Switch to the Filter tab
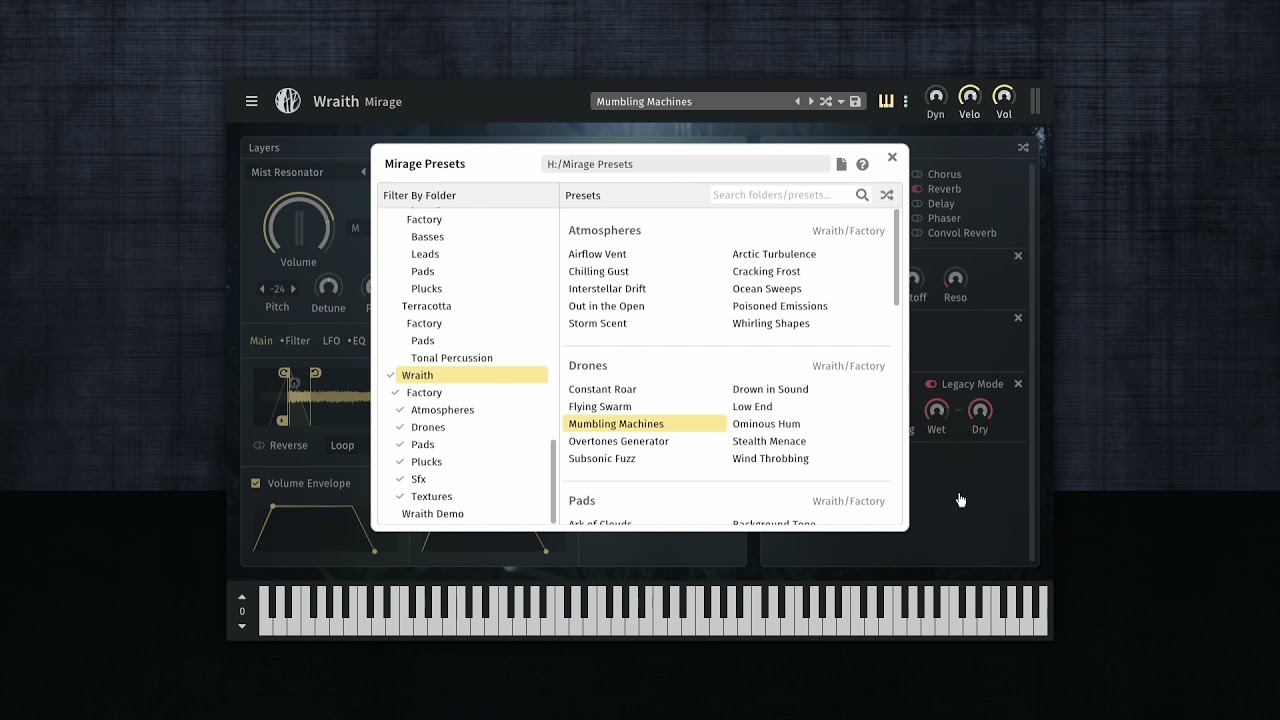The height and width of the screenshot is (720, 1280). [x=295, y=341]
